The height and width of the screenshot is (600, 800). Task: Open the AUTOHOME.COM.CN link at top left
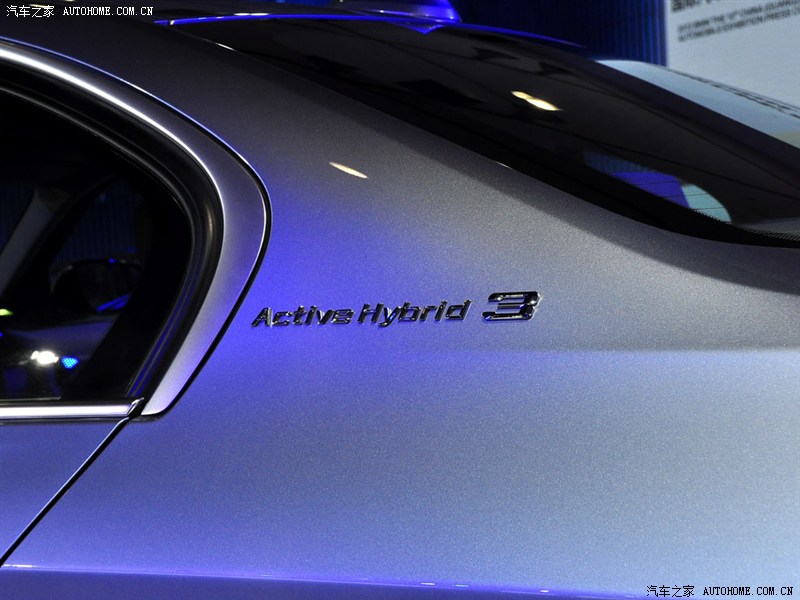click(x=108, y=11)
